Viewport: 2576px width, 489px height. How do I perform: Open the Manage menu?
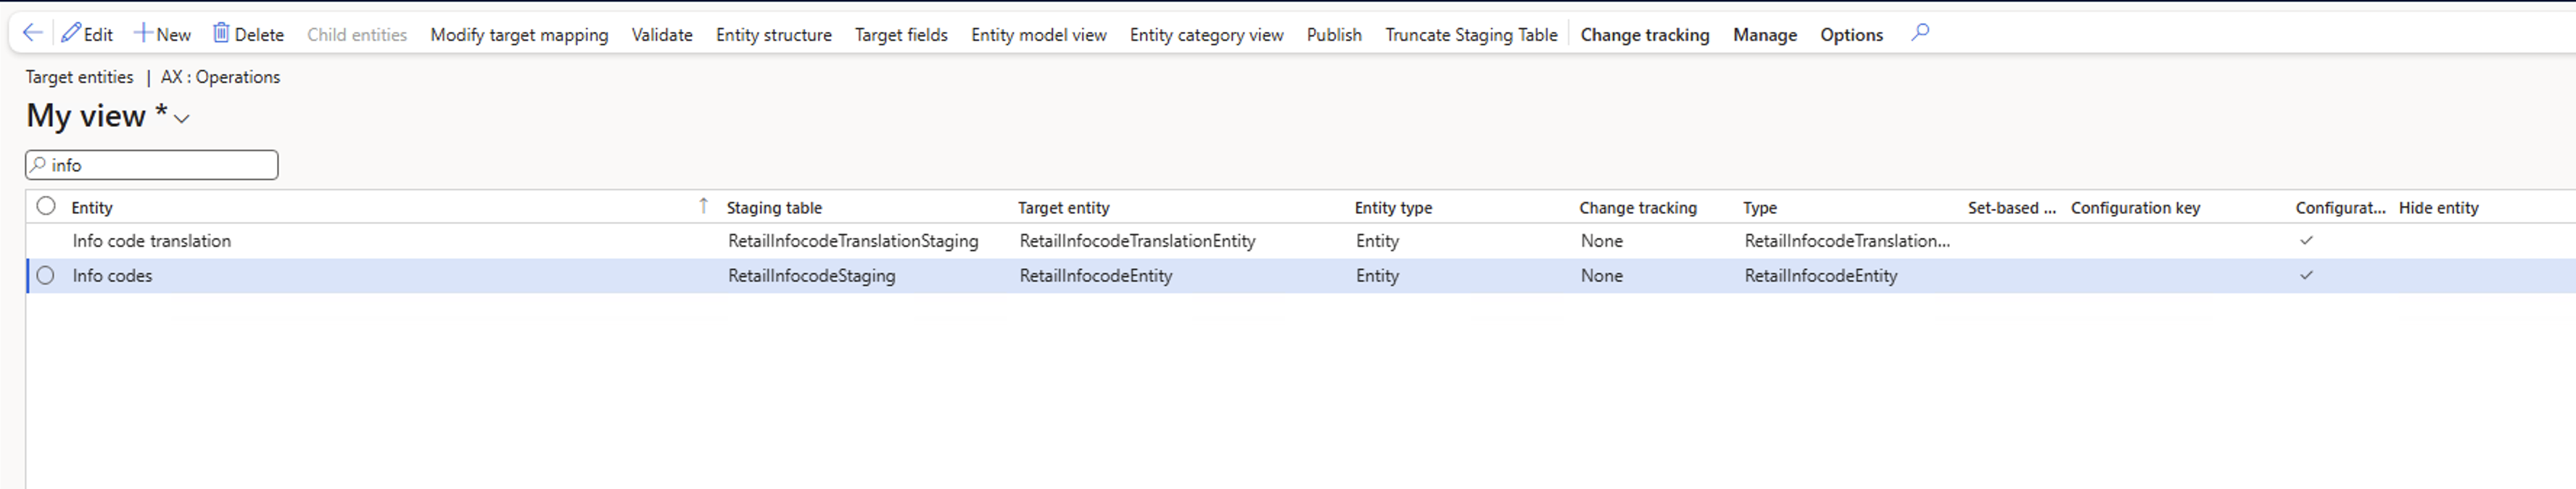click(x=1765, y=34)
